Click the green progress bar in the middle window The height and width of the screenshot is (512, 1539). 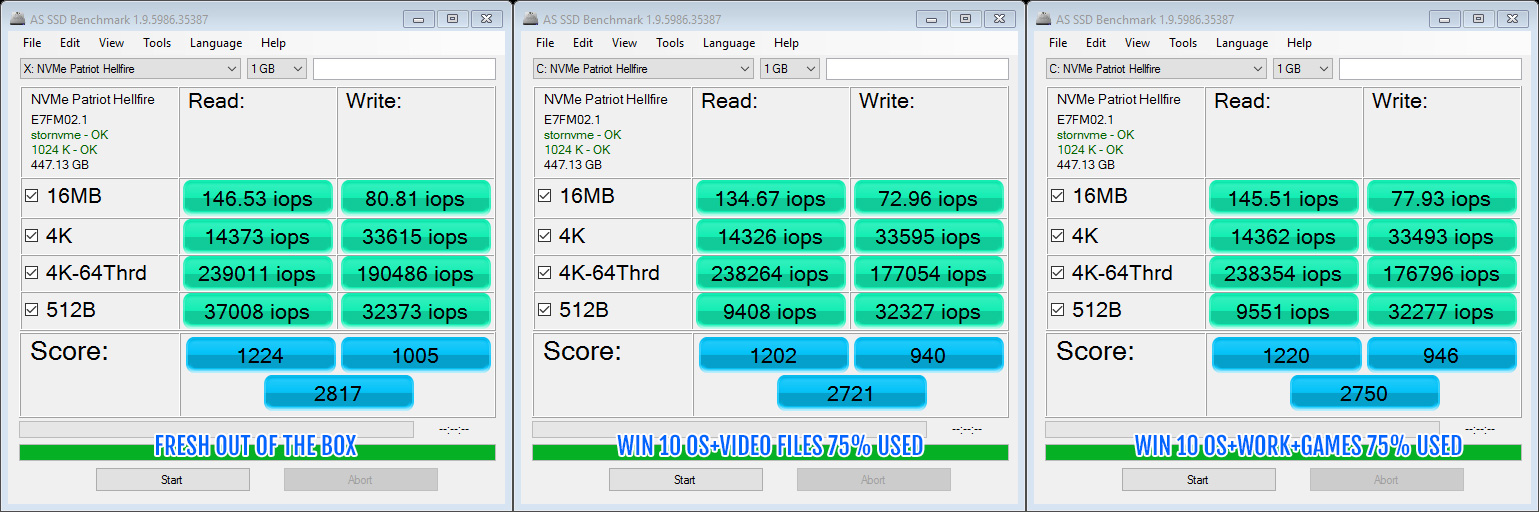click(770, 452)
